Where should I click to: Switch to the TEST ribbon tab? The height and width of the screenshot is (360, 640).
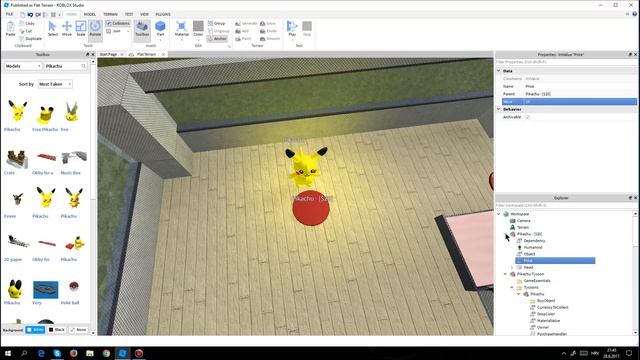(129, 14)
